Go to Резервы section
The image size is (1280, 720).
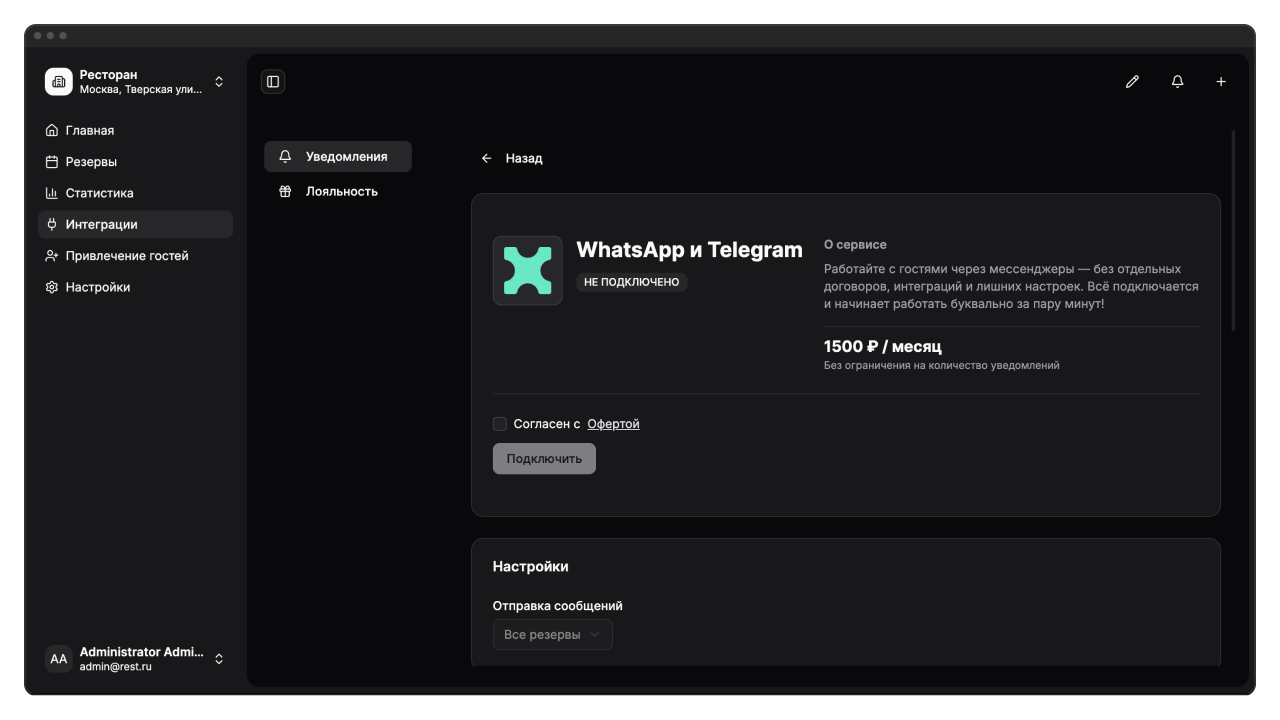91,162
